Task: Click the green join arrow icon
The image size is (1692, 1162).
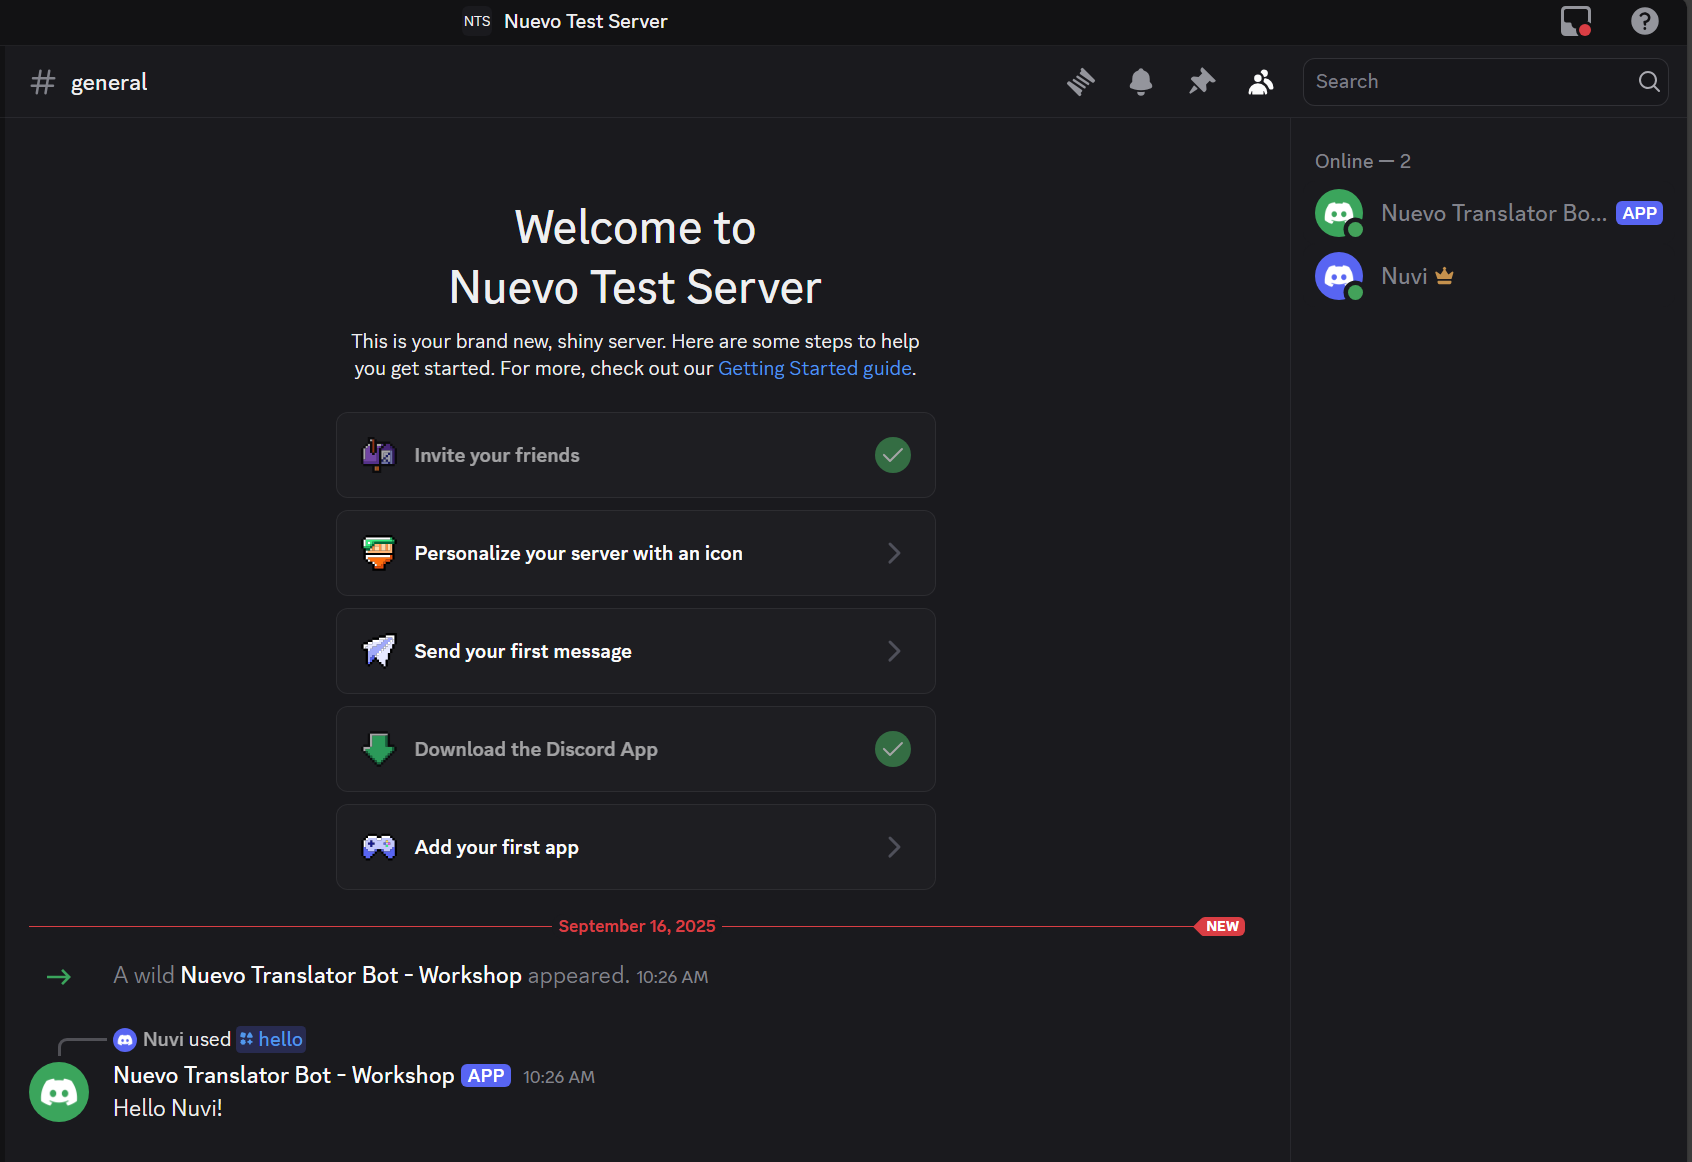Action: point(59,976)
